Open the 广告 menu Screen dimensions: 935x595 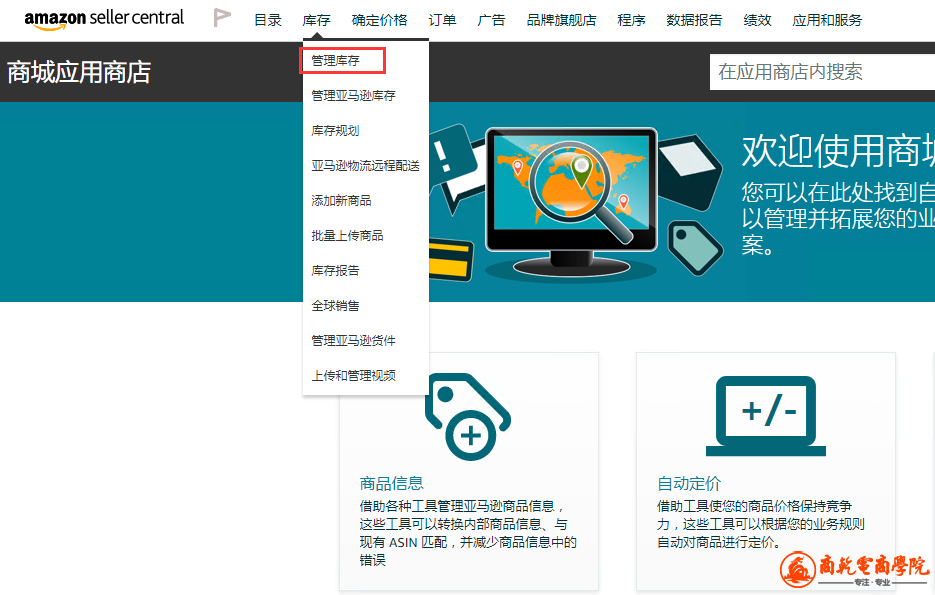tap(491, 20)
